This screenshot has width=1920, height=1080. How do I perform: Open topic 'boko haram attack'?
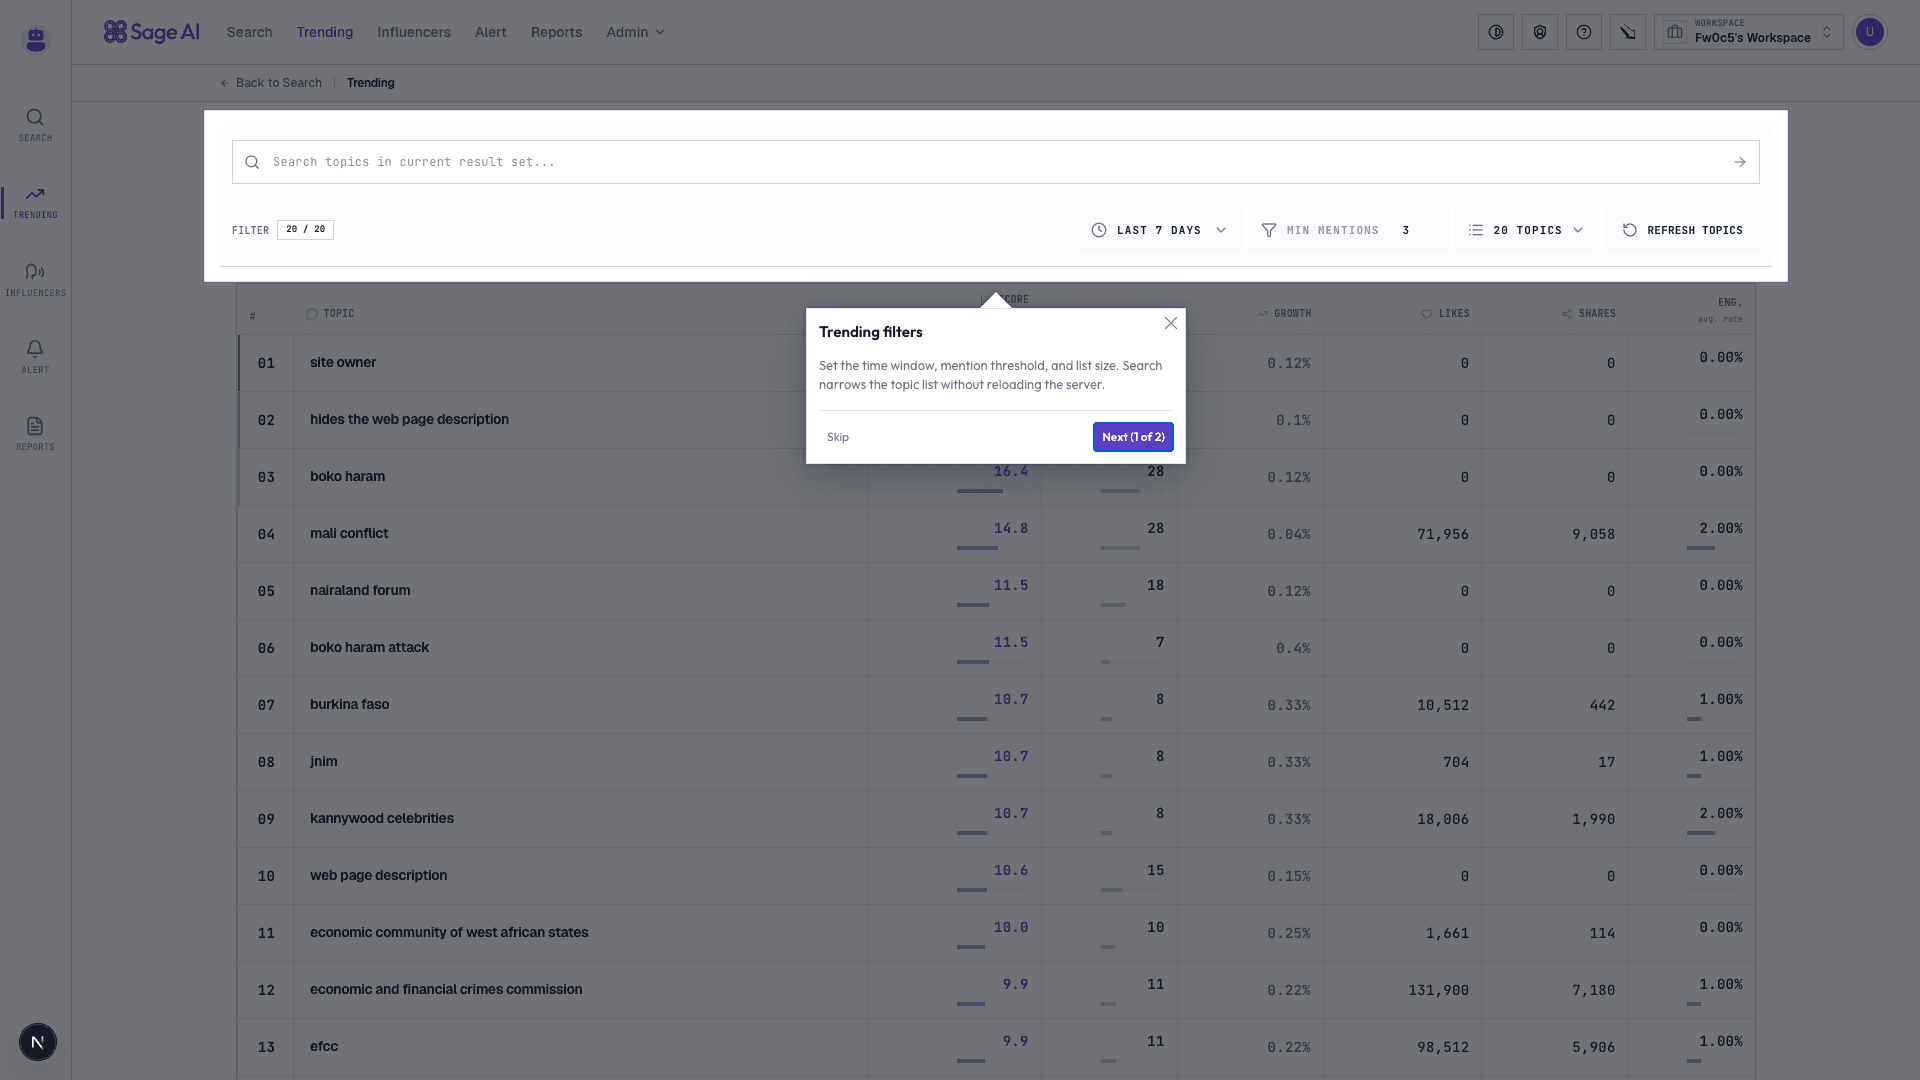(x=369, y=648)
